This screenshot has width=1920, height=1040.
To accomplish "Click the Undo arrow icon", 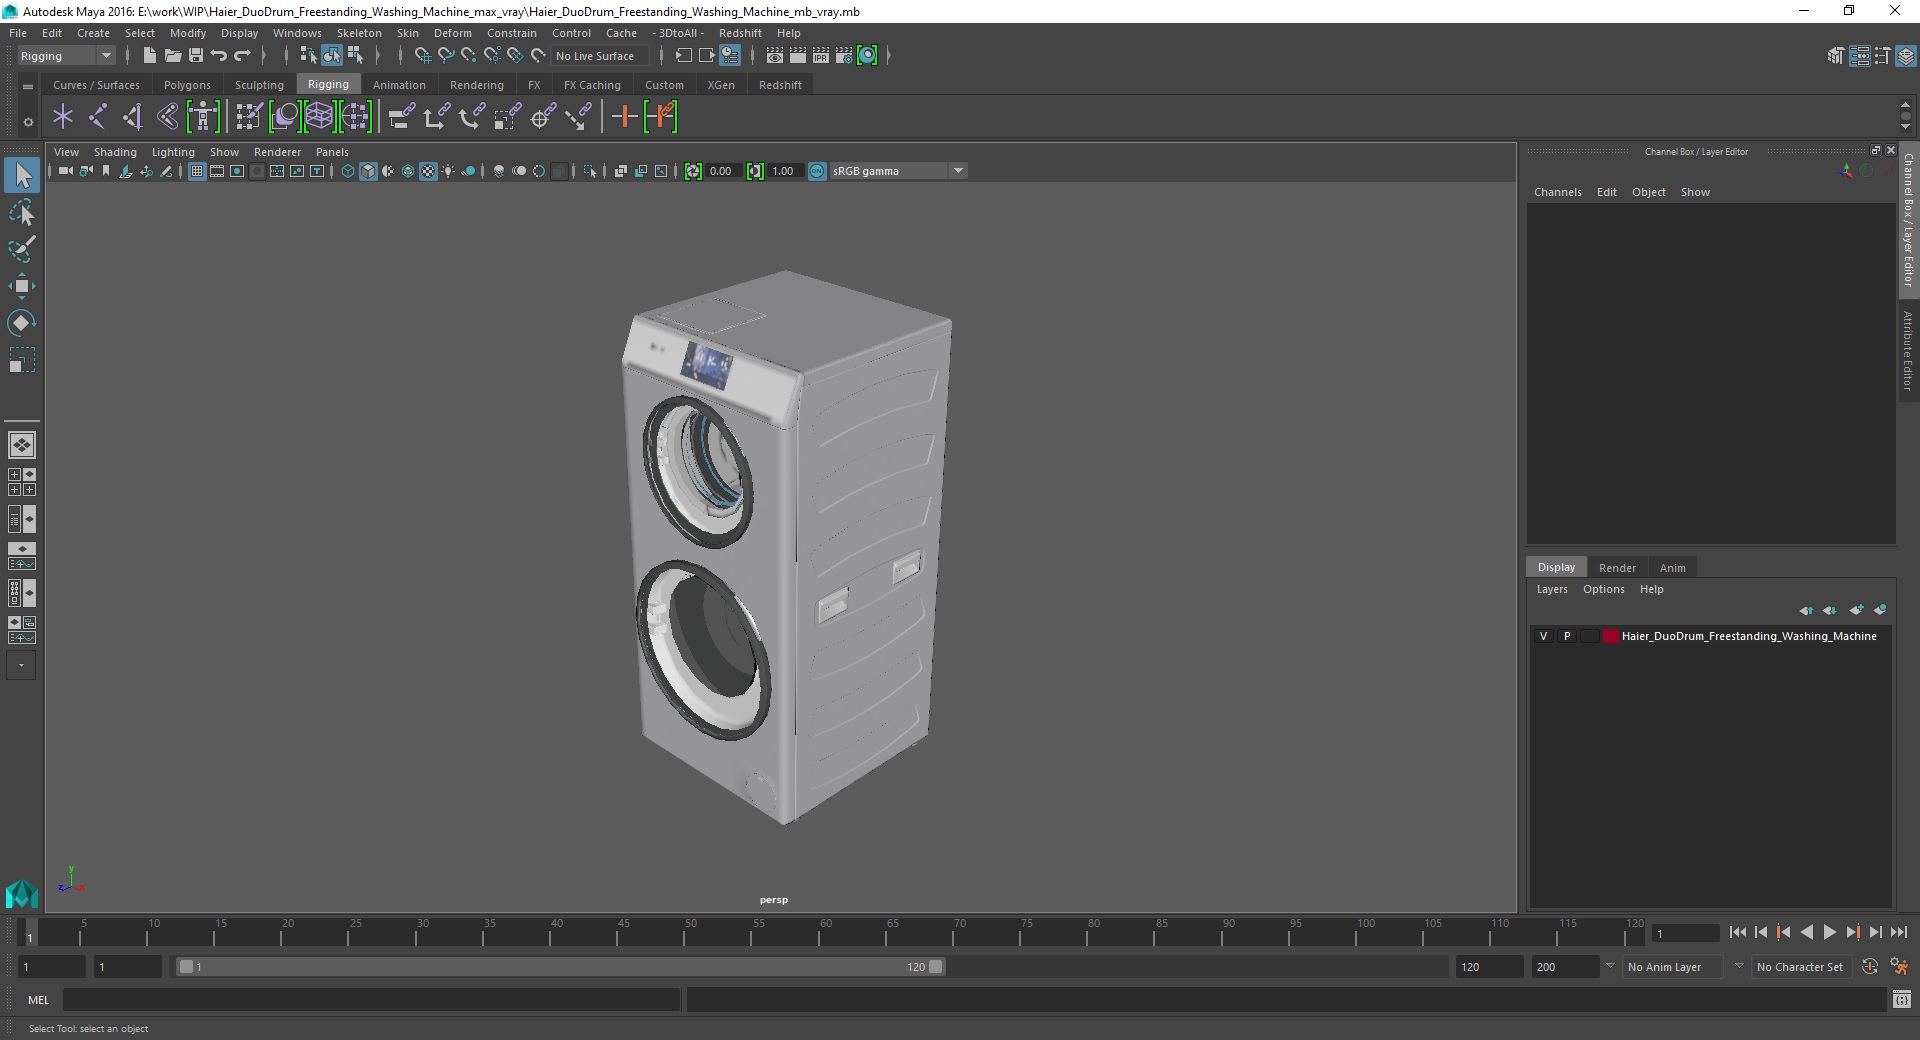I will [219, 56].
